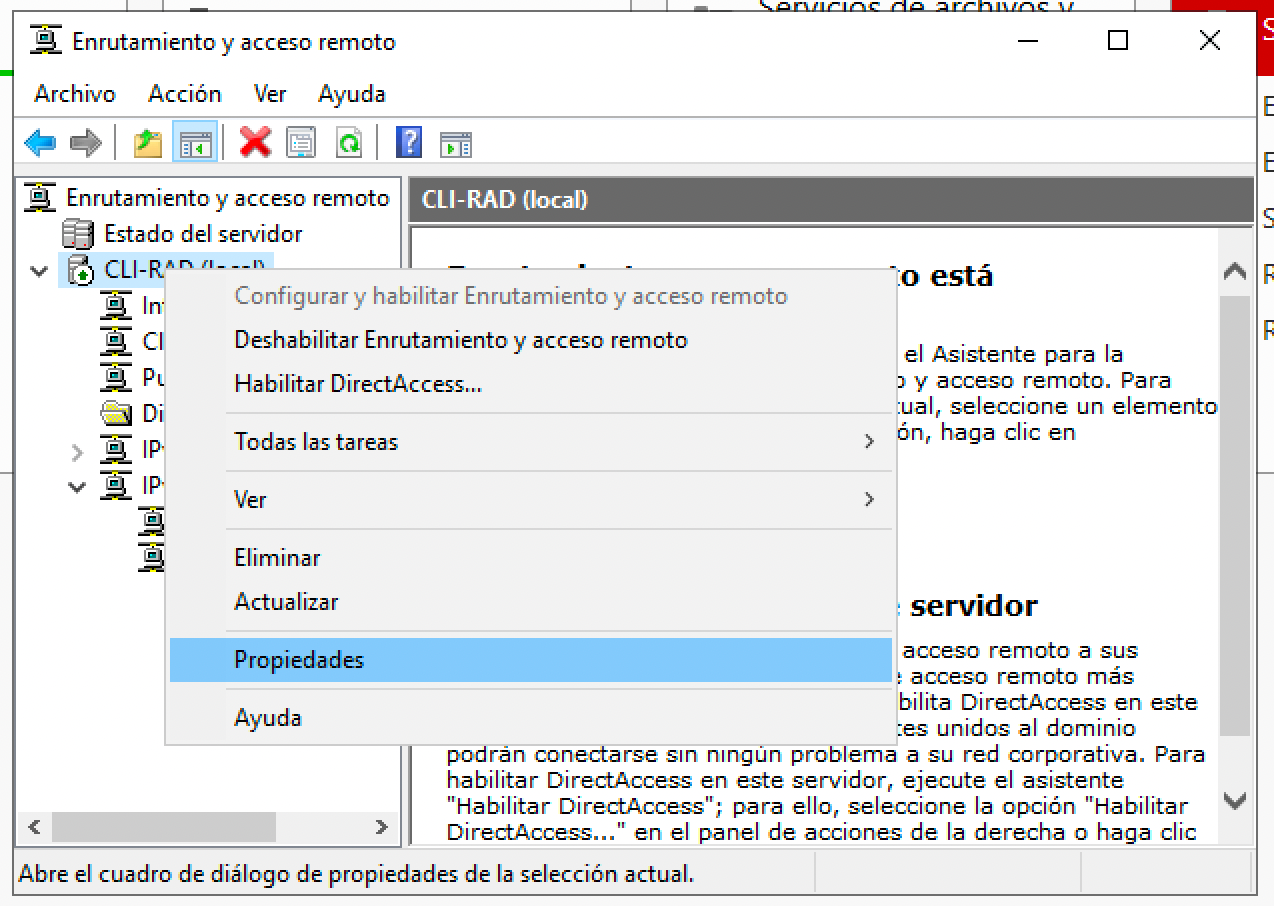The height and width of the screenshot is (906, 1274).
Task: Open the Help toolbar icon
Action: tap(407, 141)
